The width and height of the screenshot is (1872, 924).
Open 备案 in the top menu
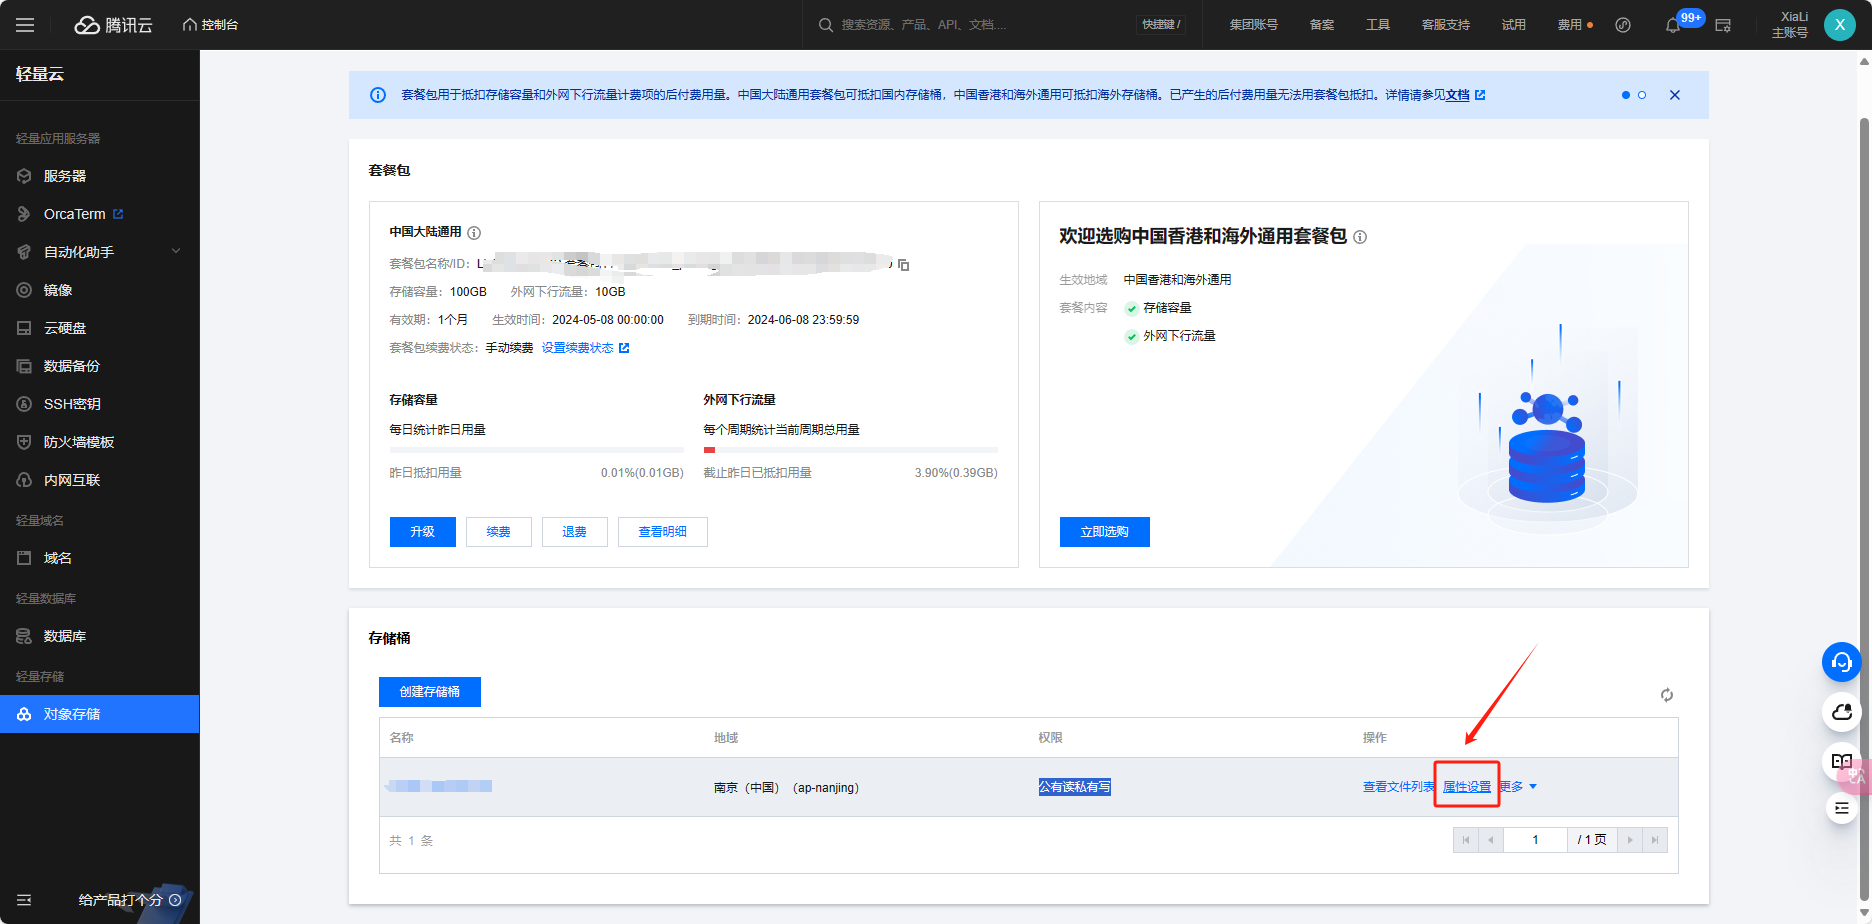coord(1321,25)
